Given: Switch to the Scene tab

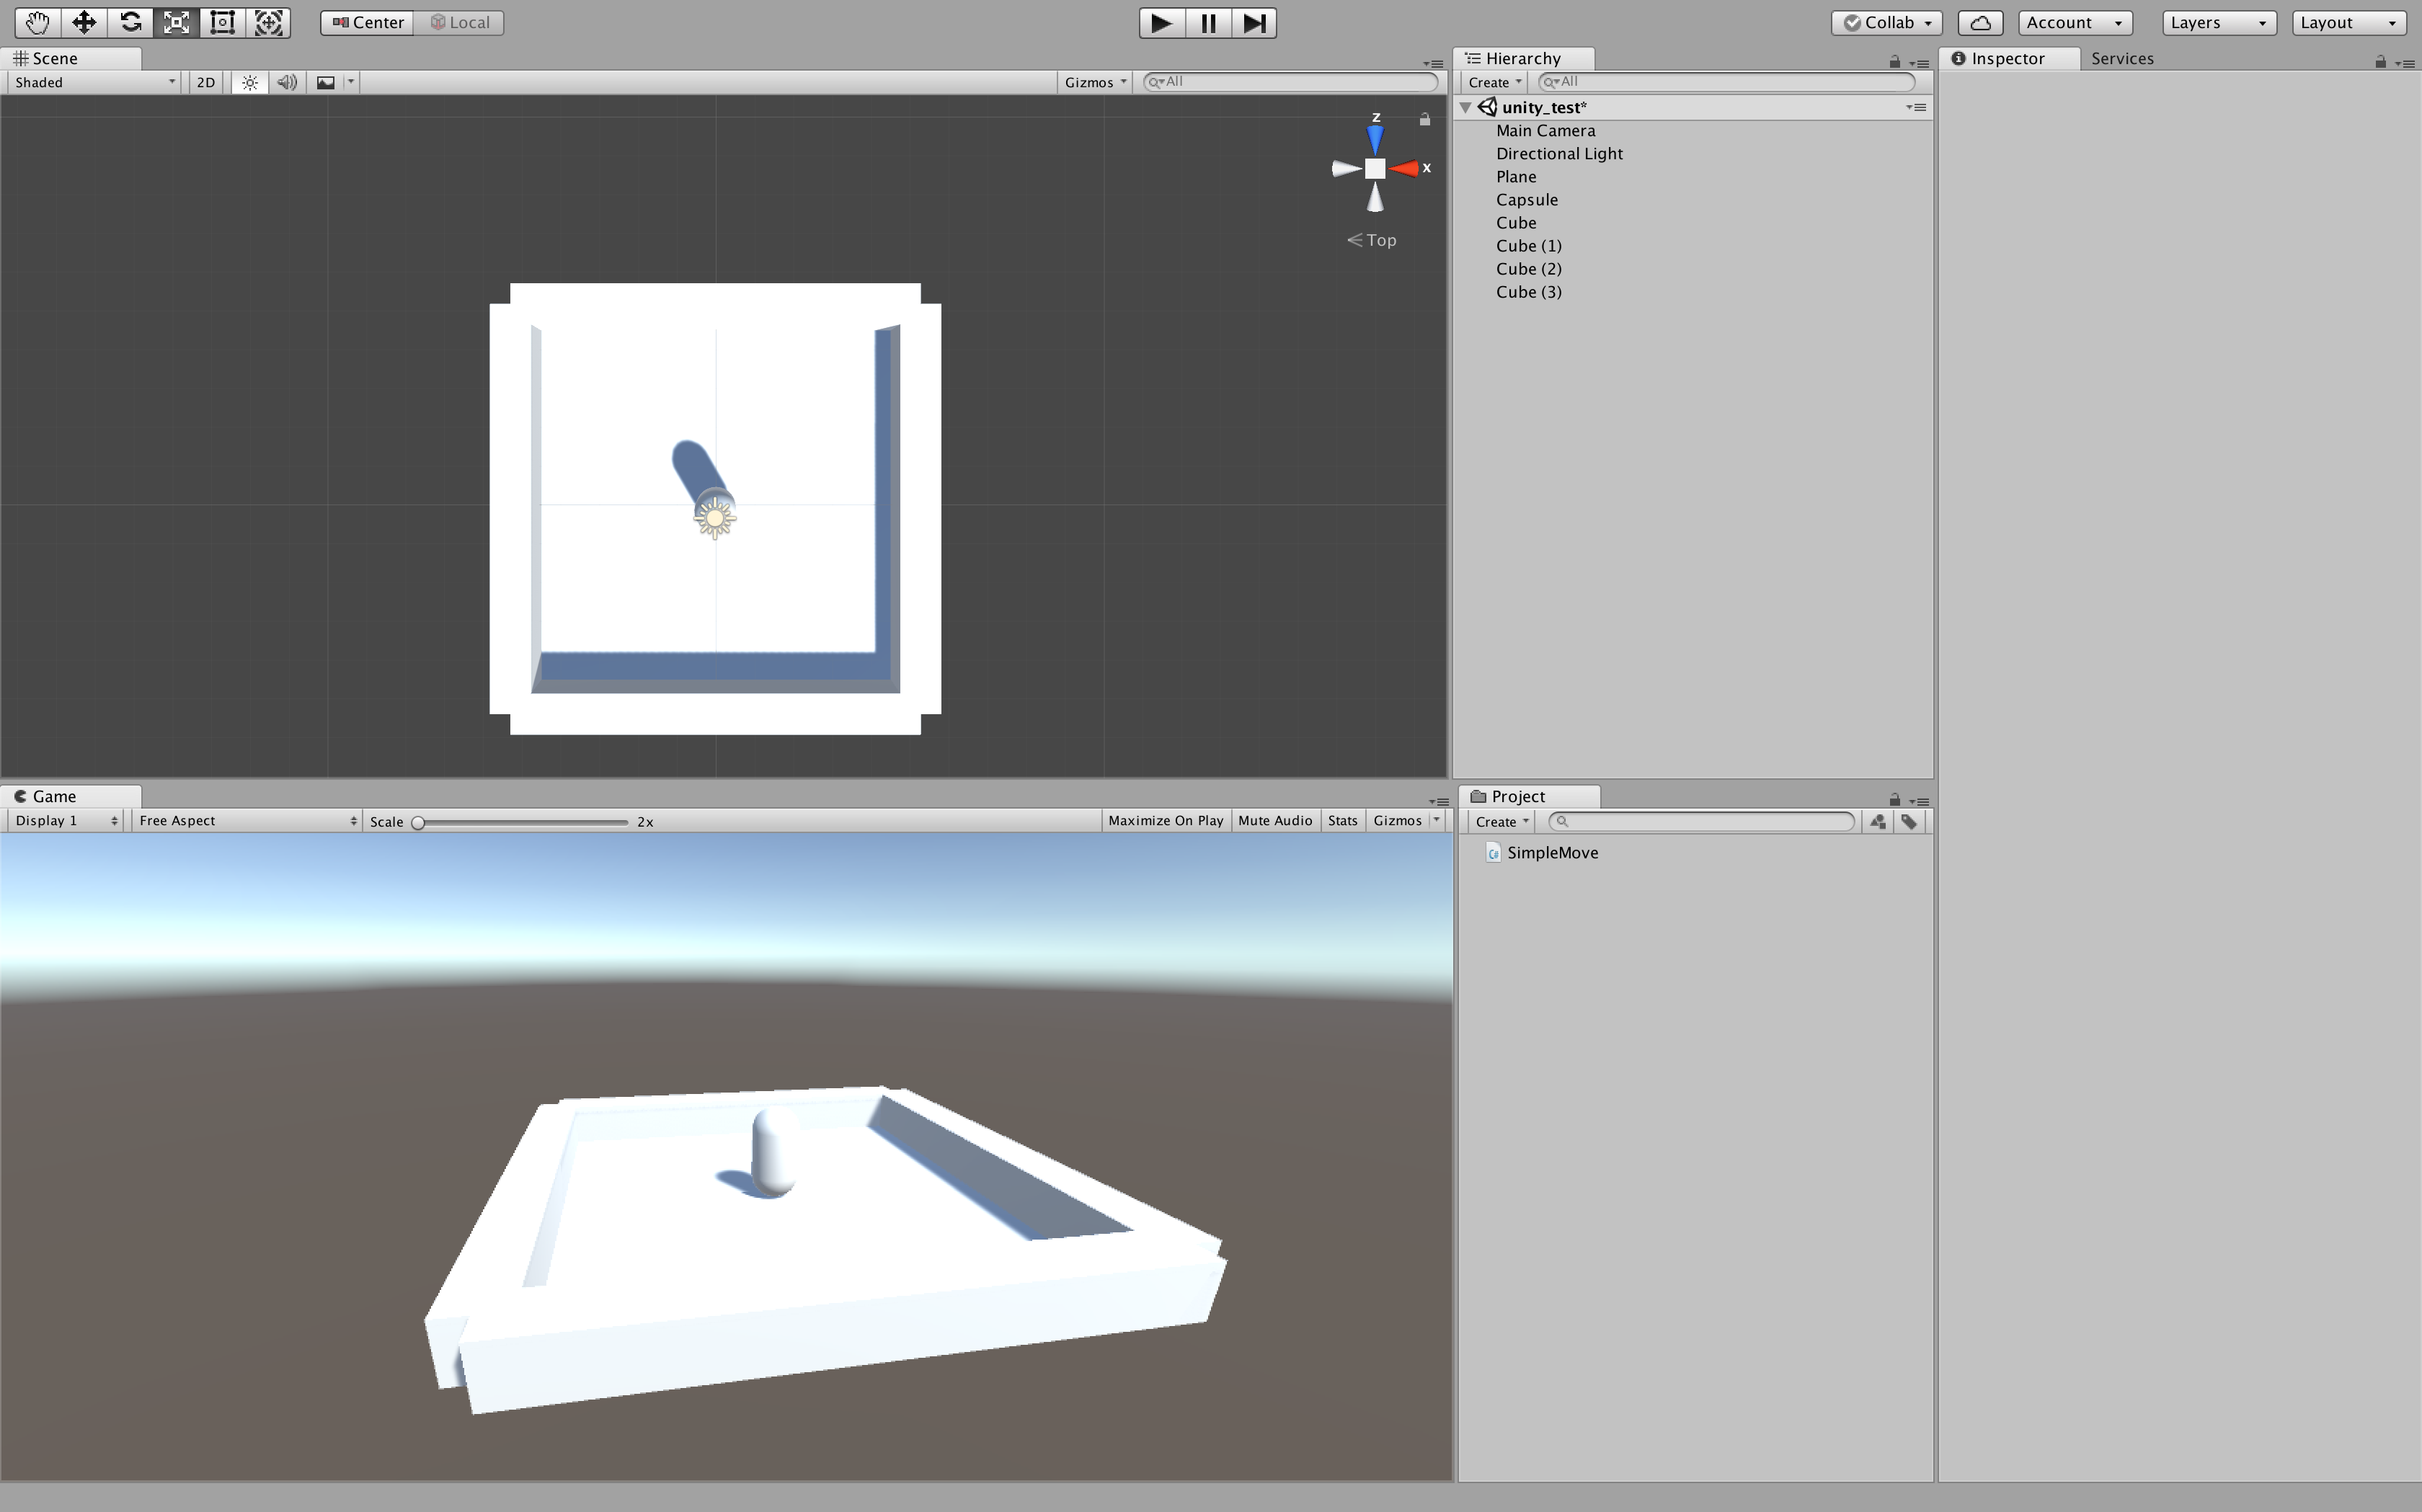Looking at the screenshot, I should (70, 58).
